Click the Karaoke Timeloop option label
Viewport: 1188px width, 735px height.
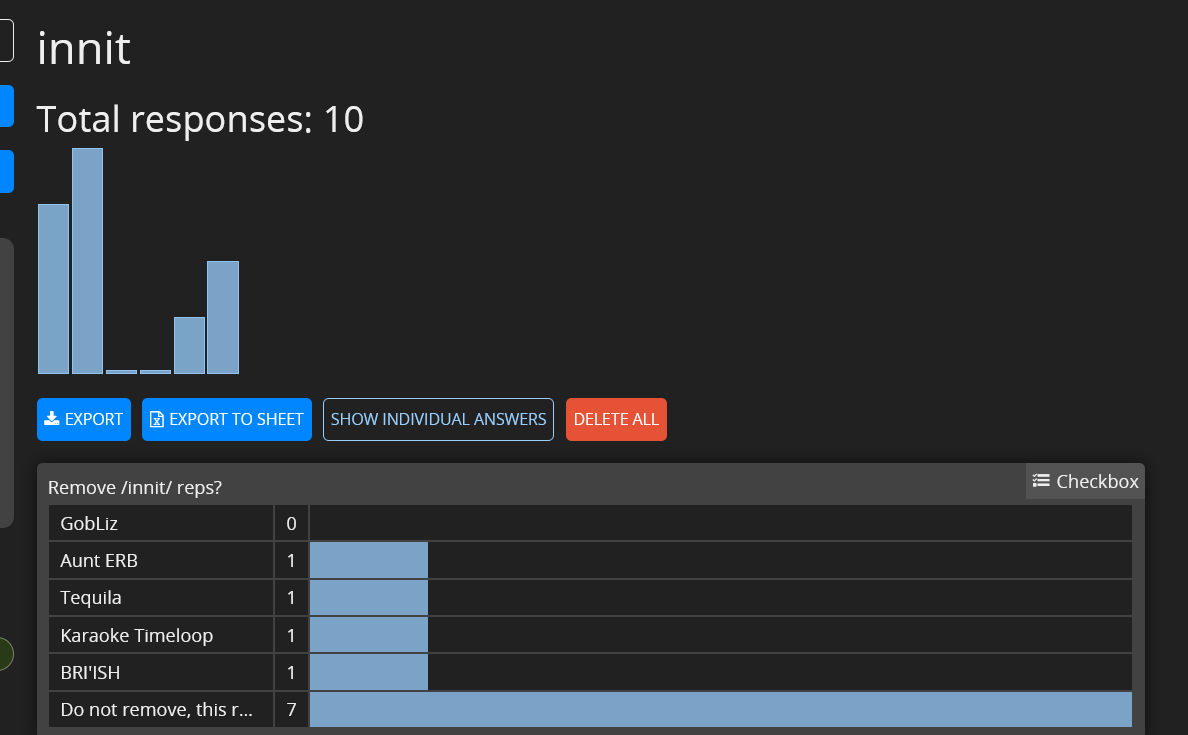tap(136, 635)
